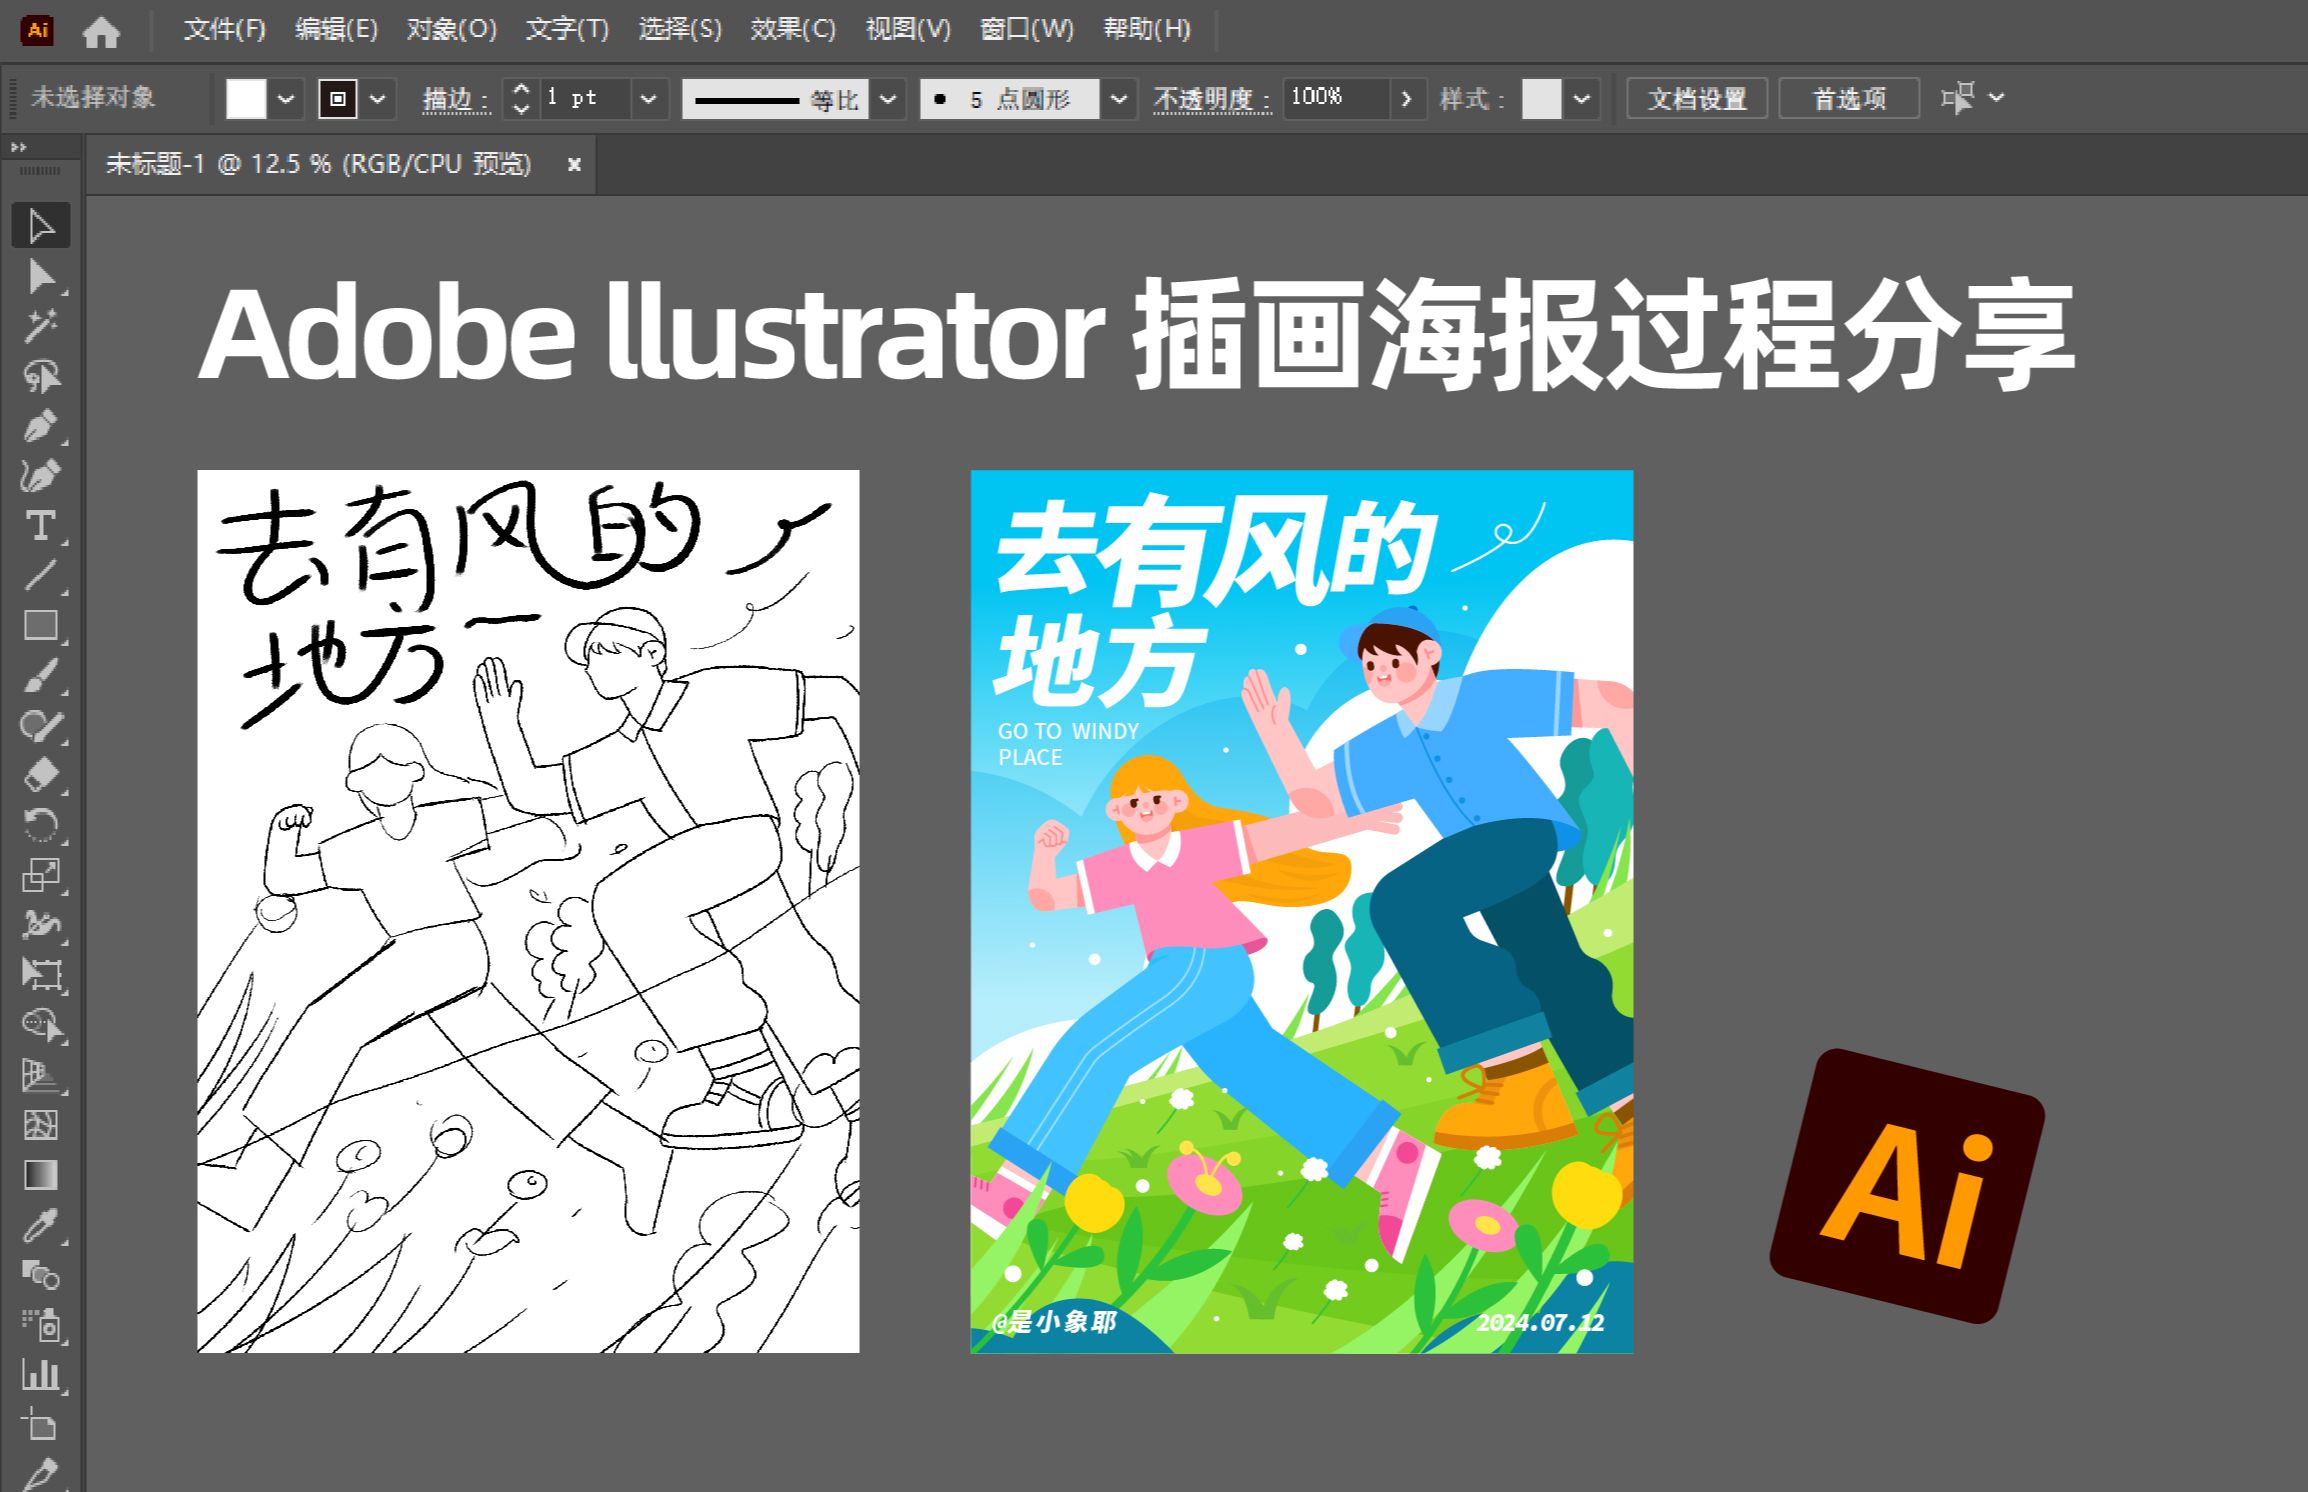Select the Type tool
Image resolution: width=2308 pixels, height=1492 pixels.
(x=41, y=526)
